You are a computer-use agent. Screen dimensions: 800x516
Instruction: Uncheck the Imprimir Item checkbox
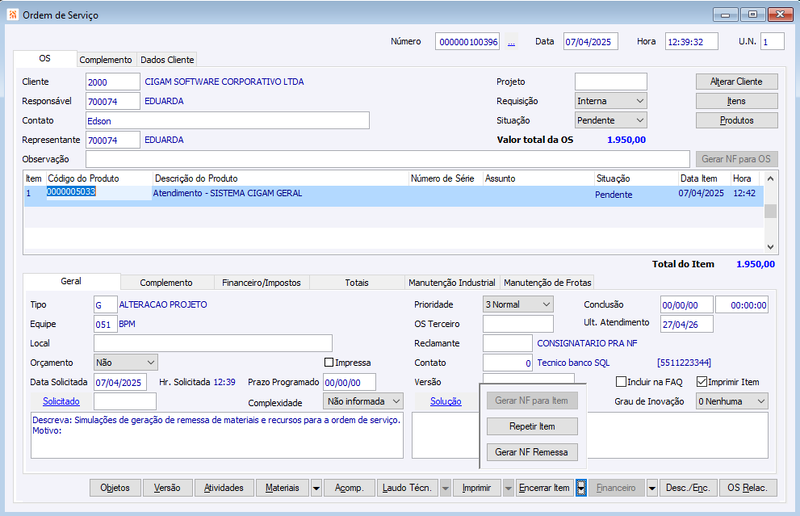702,382
